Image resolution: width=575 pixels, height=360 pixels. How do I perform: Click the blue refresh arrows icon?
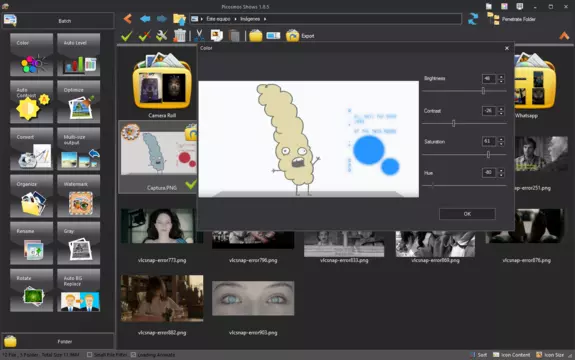473,19
